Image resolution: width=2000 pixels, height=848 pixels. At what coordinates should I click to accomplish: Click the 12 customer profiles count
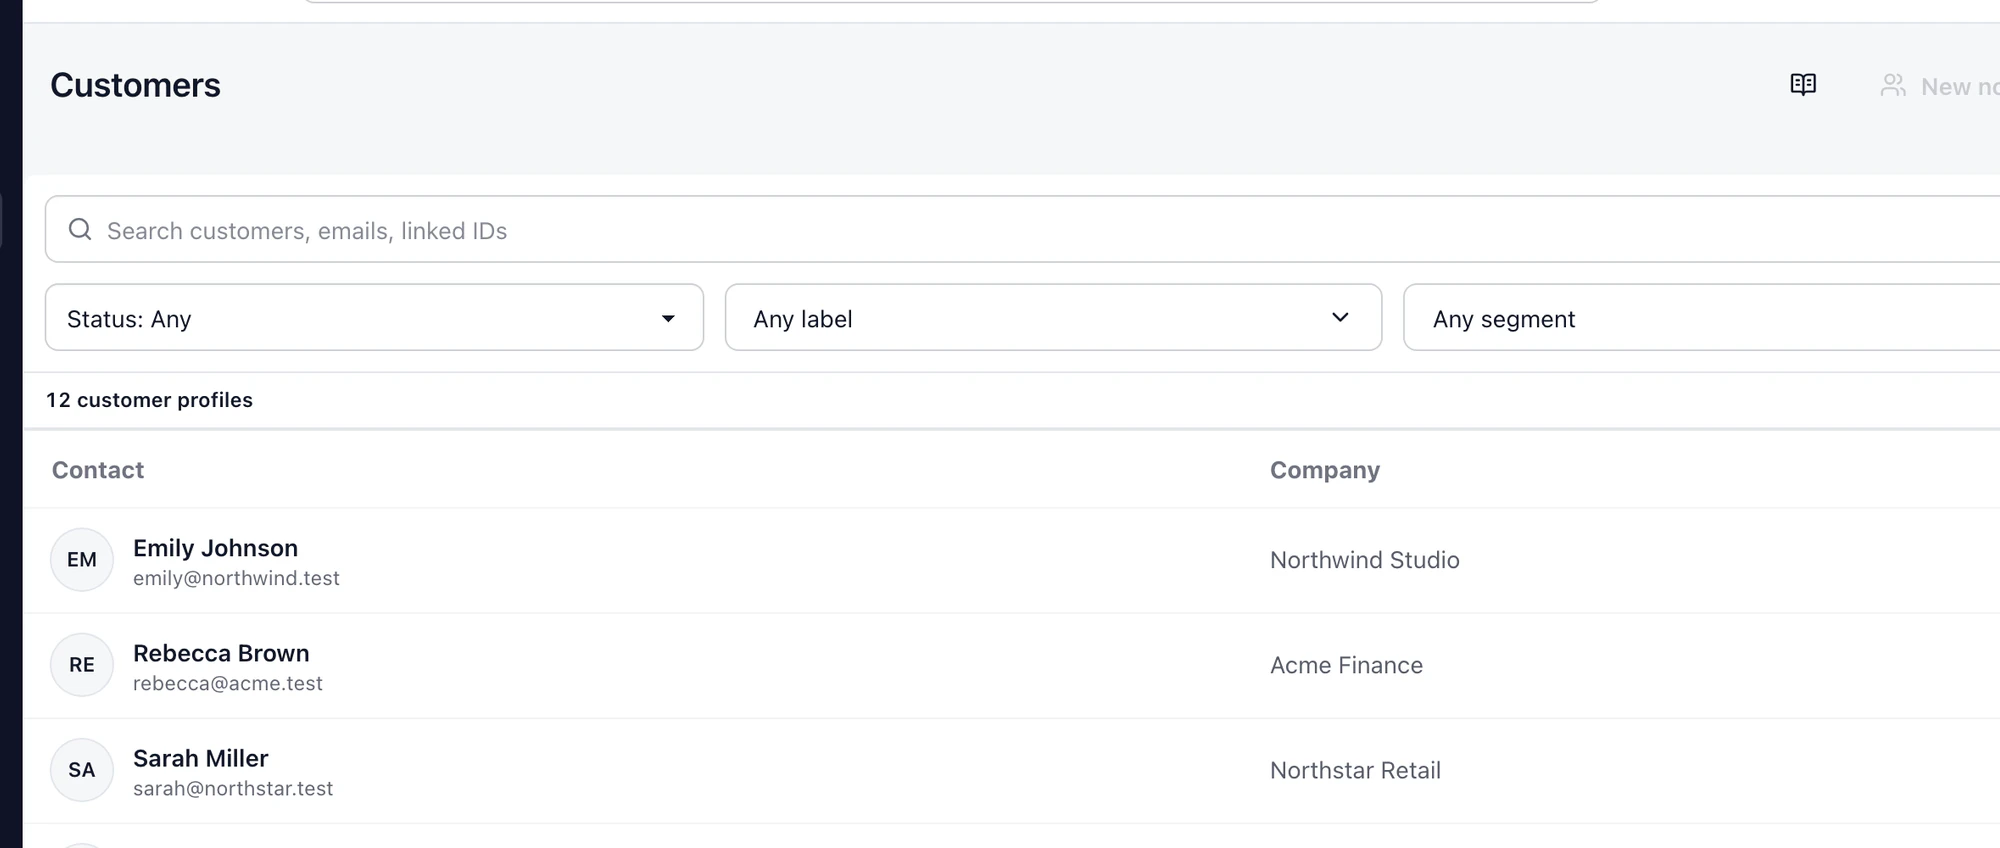pyautogui.click(x=149, y=400)
